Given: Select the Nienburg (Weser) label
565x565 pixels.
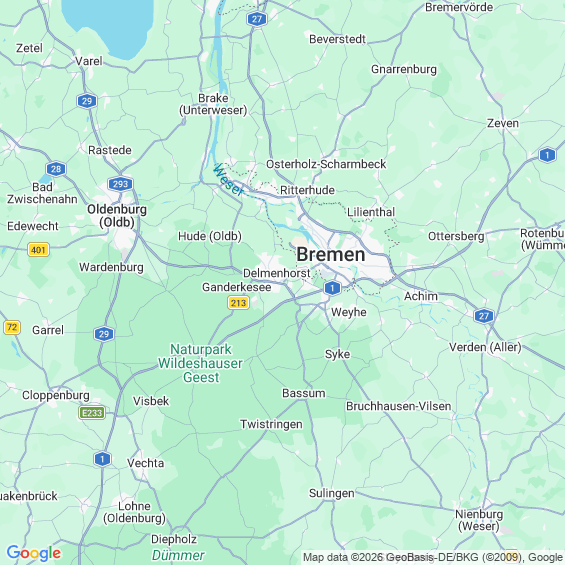Looking at the screenshot, I should pyautogui.click(x=479, y=520).
